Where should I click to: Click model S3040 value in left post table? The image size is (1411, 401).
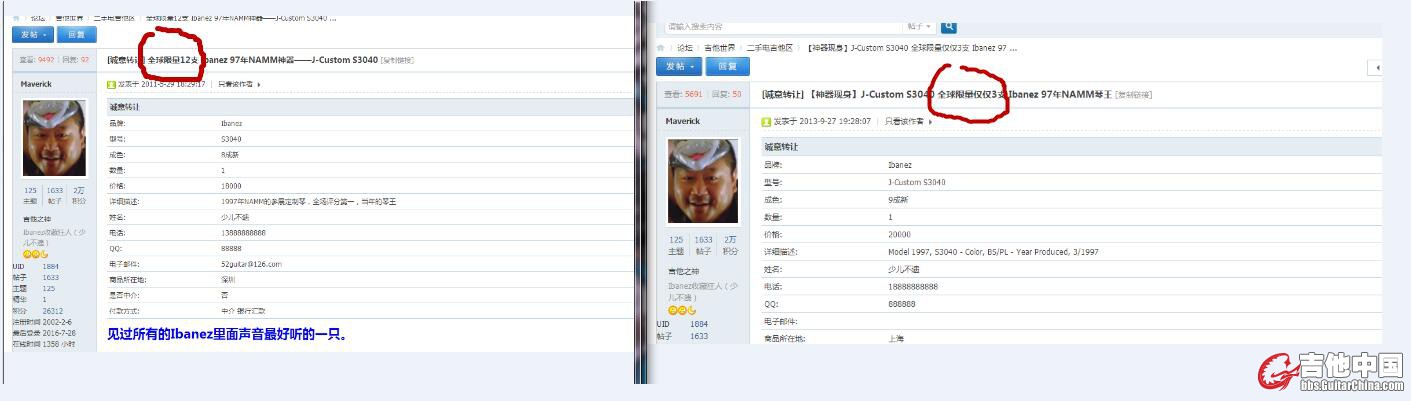pos(230,139)
